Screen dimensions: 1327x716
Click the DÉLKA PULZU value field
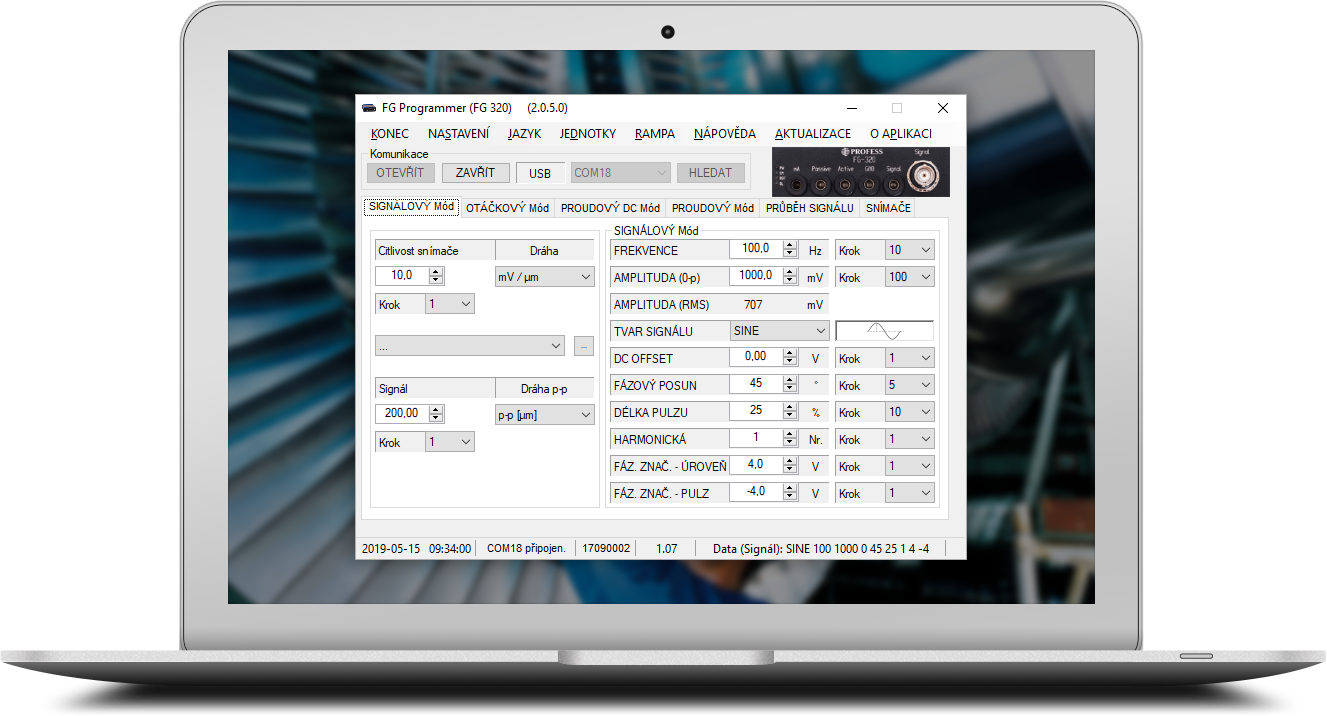(754, 411)
